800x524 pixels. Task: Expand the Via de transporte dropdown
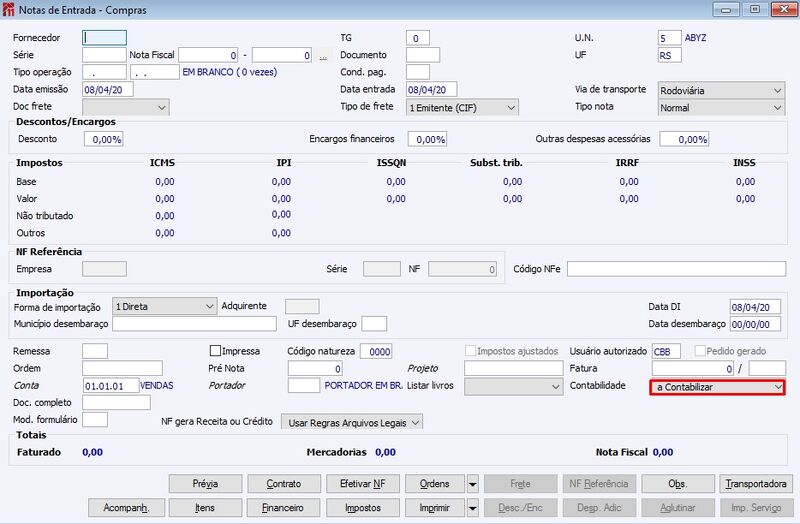pyautogui.click(x=721, y=90)
